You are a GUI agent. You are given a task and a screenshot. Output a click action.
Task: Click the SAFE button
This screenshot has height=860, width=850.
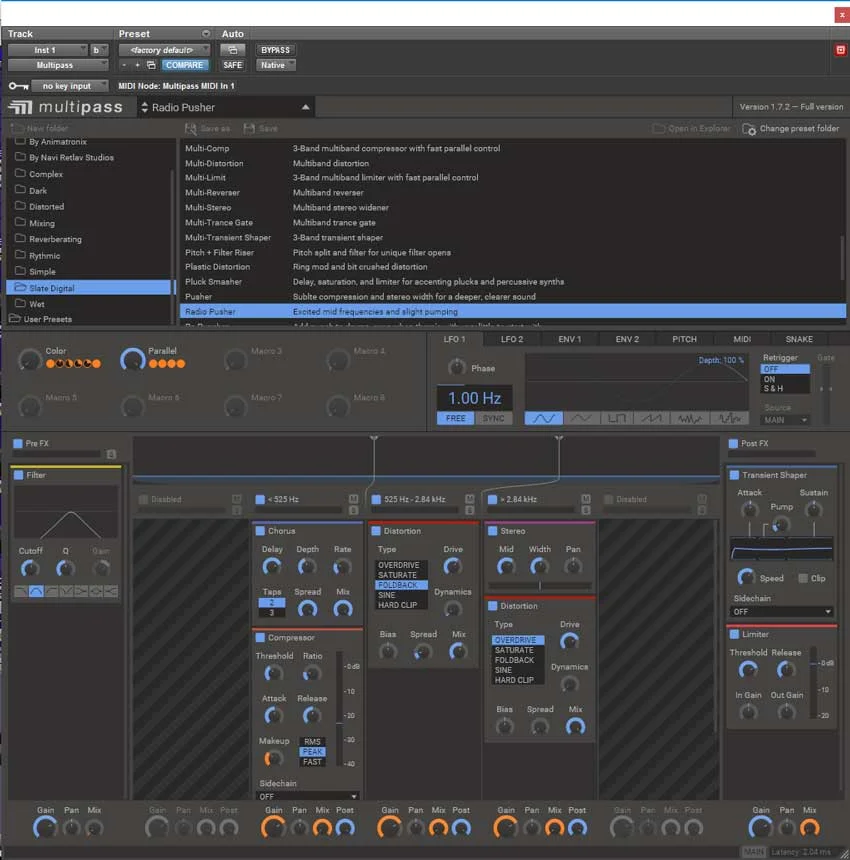pyautogui.click(x=233, y=65)
